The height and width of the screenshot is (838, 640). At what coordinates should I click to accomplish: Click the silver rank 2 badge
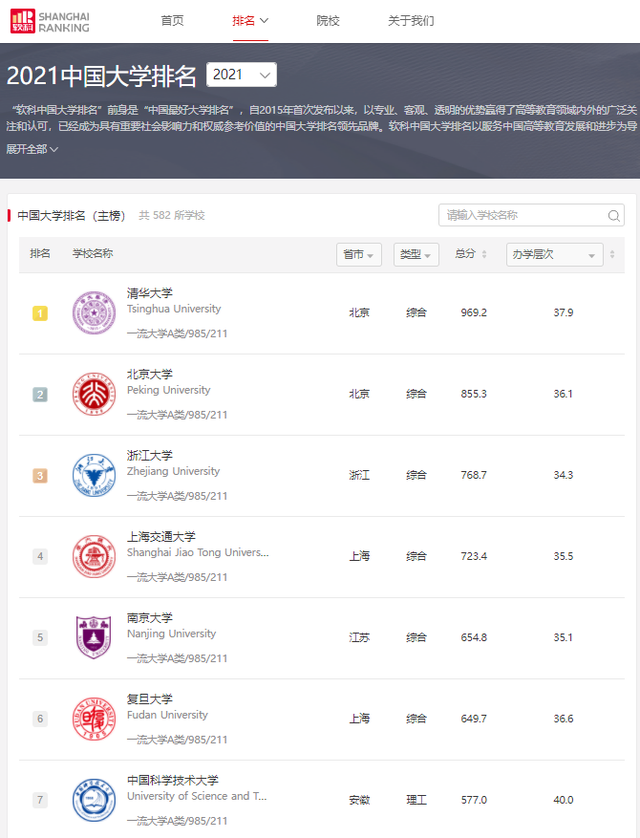point(40,394)
